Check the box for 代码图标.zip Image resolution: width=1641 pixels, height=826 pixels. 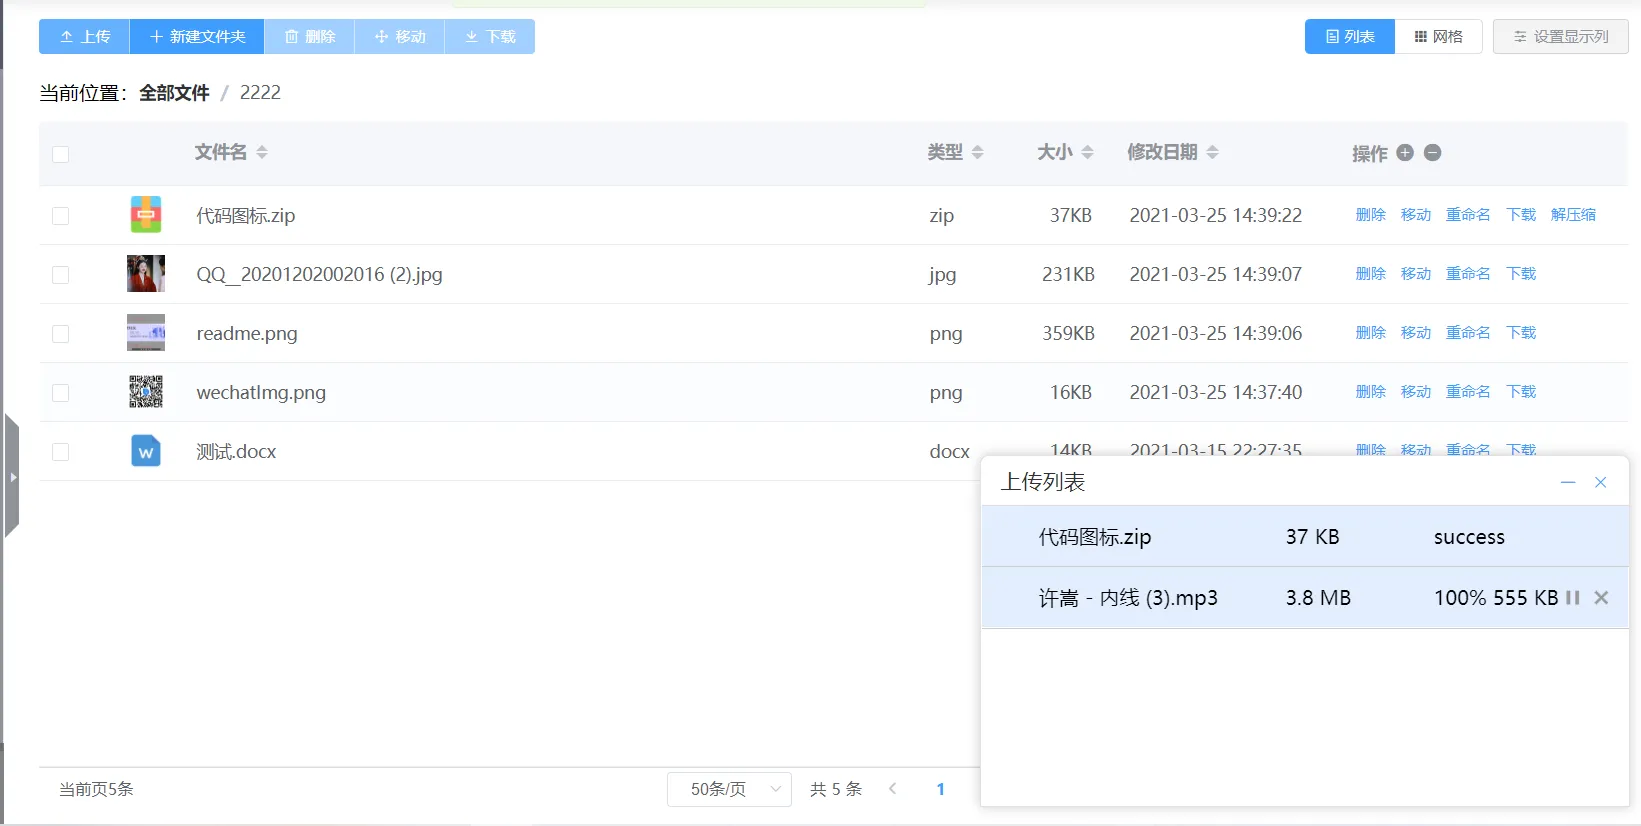(61, 216)
